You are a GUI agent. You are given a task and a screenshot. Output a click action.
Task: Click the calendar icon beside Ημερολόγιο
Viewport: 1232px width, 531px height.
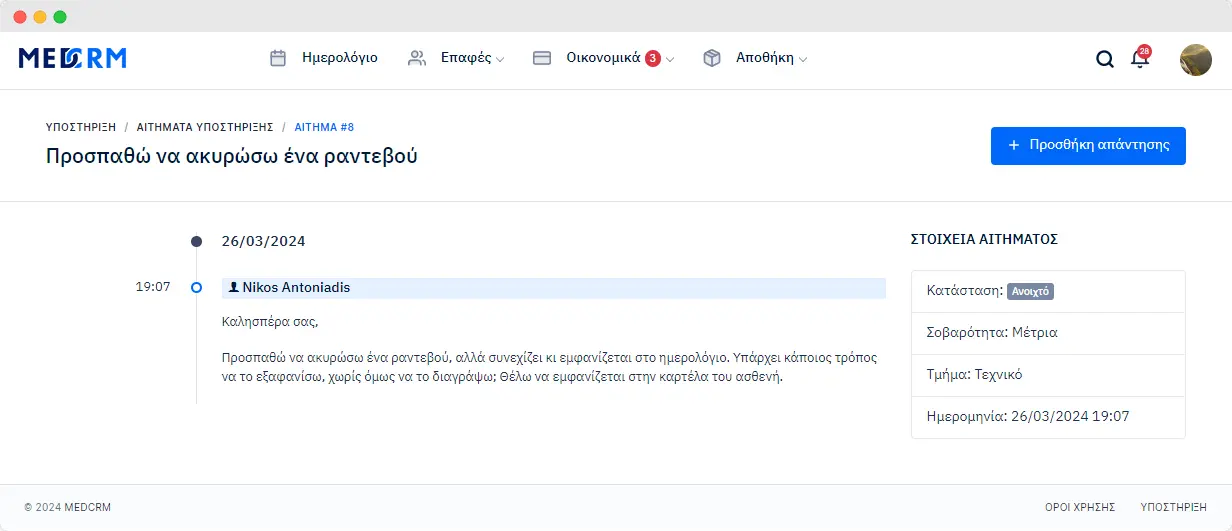click(x=278, y=58)
